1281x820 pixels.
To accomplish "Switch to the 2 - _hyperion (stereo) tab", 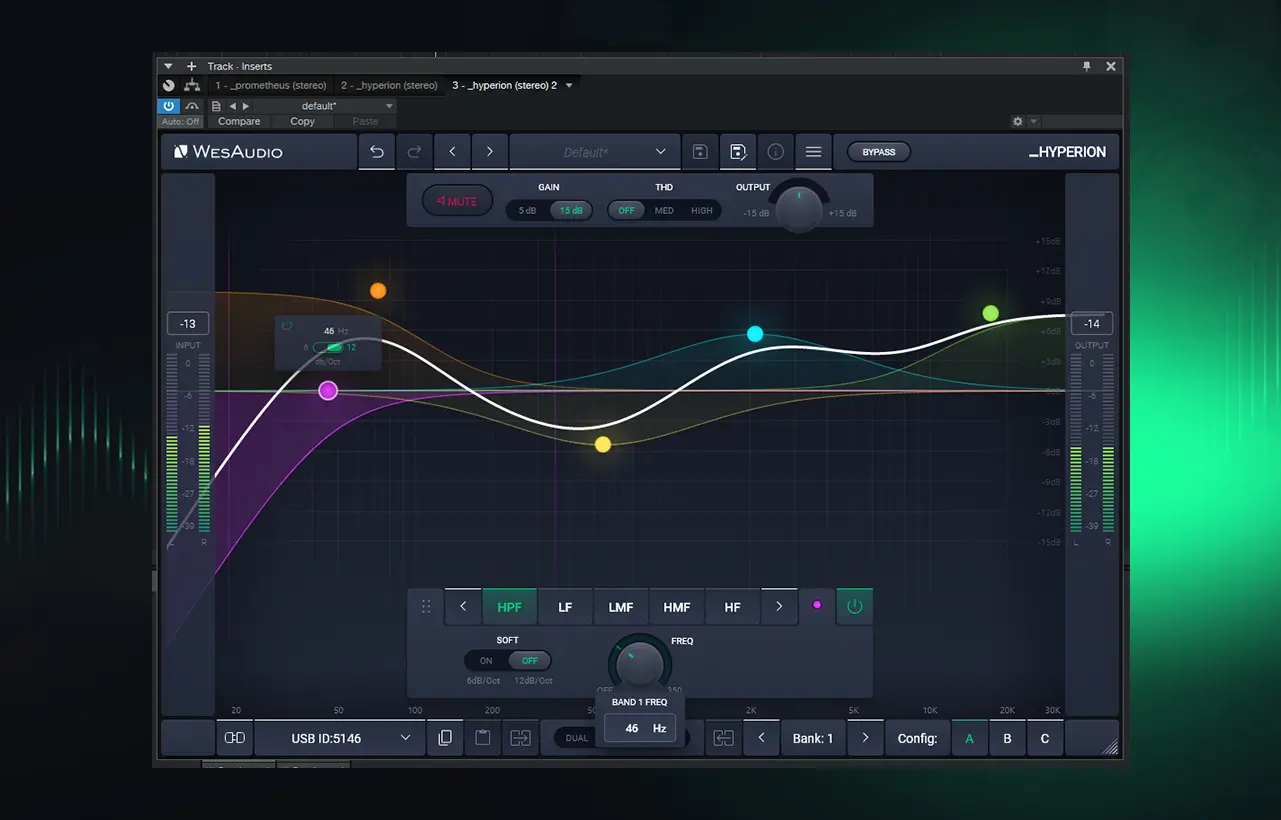I will (389, 85).
